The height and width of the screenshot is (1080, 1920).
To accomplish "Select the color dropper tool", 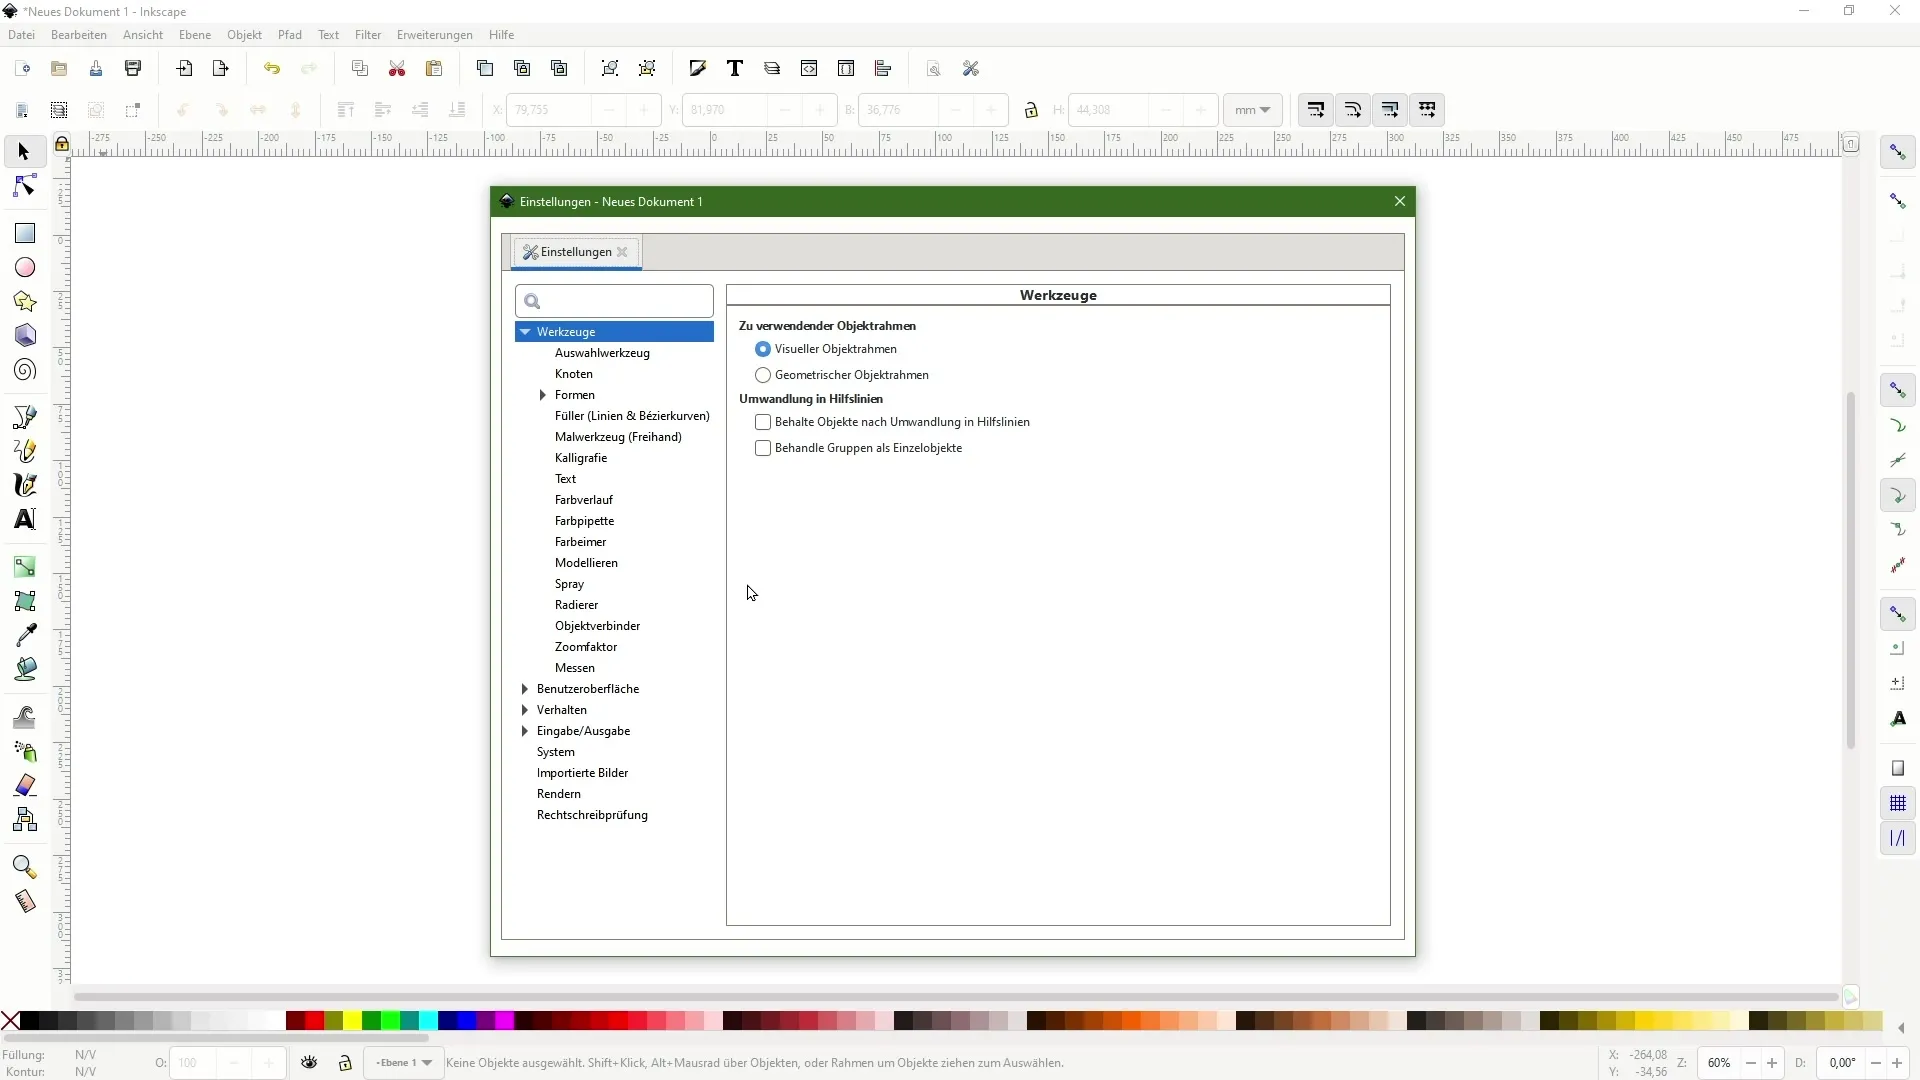I will click(x=24, y=635).
